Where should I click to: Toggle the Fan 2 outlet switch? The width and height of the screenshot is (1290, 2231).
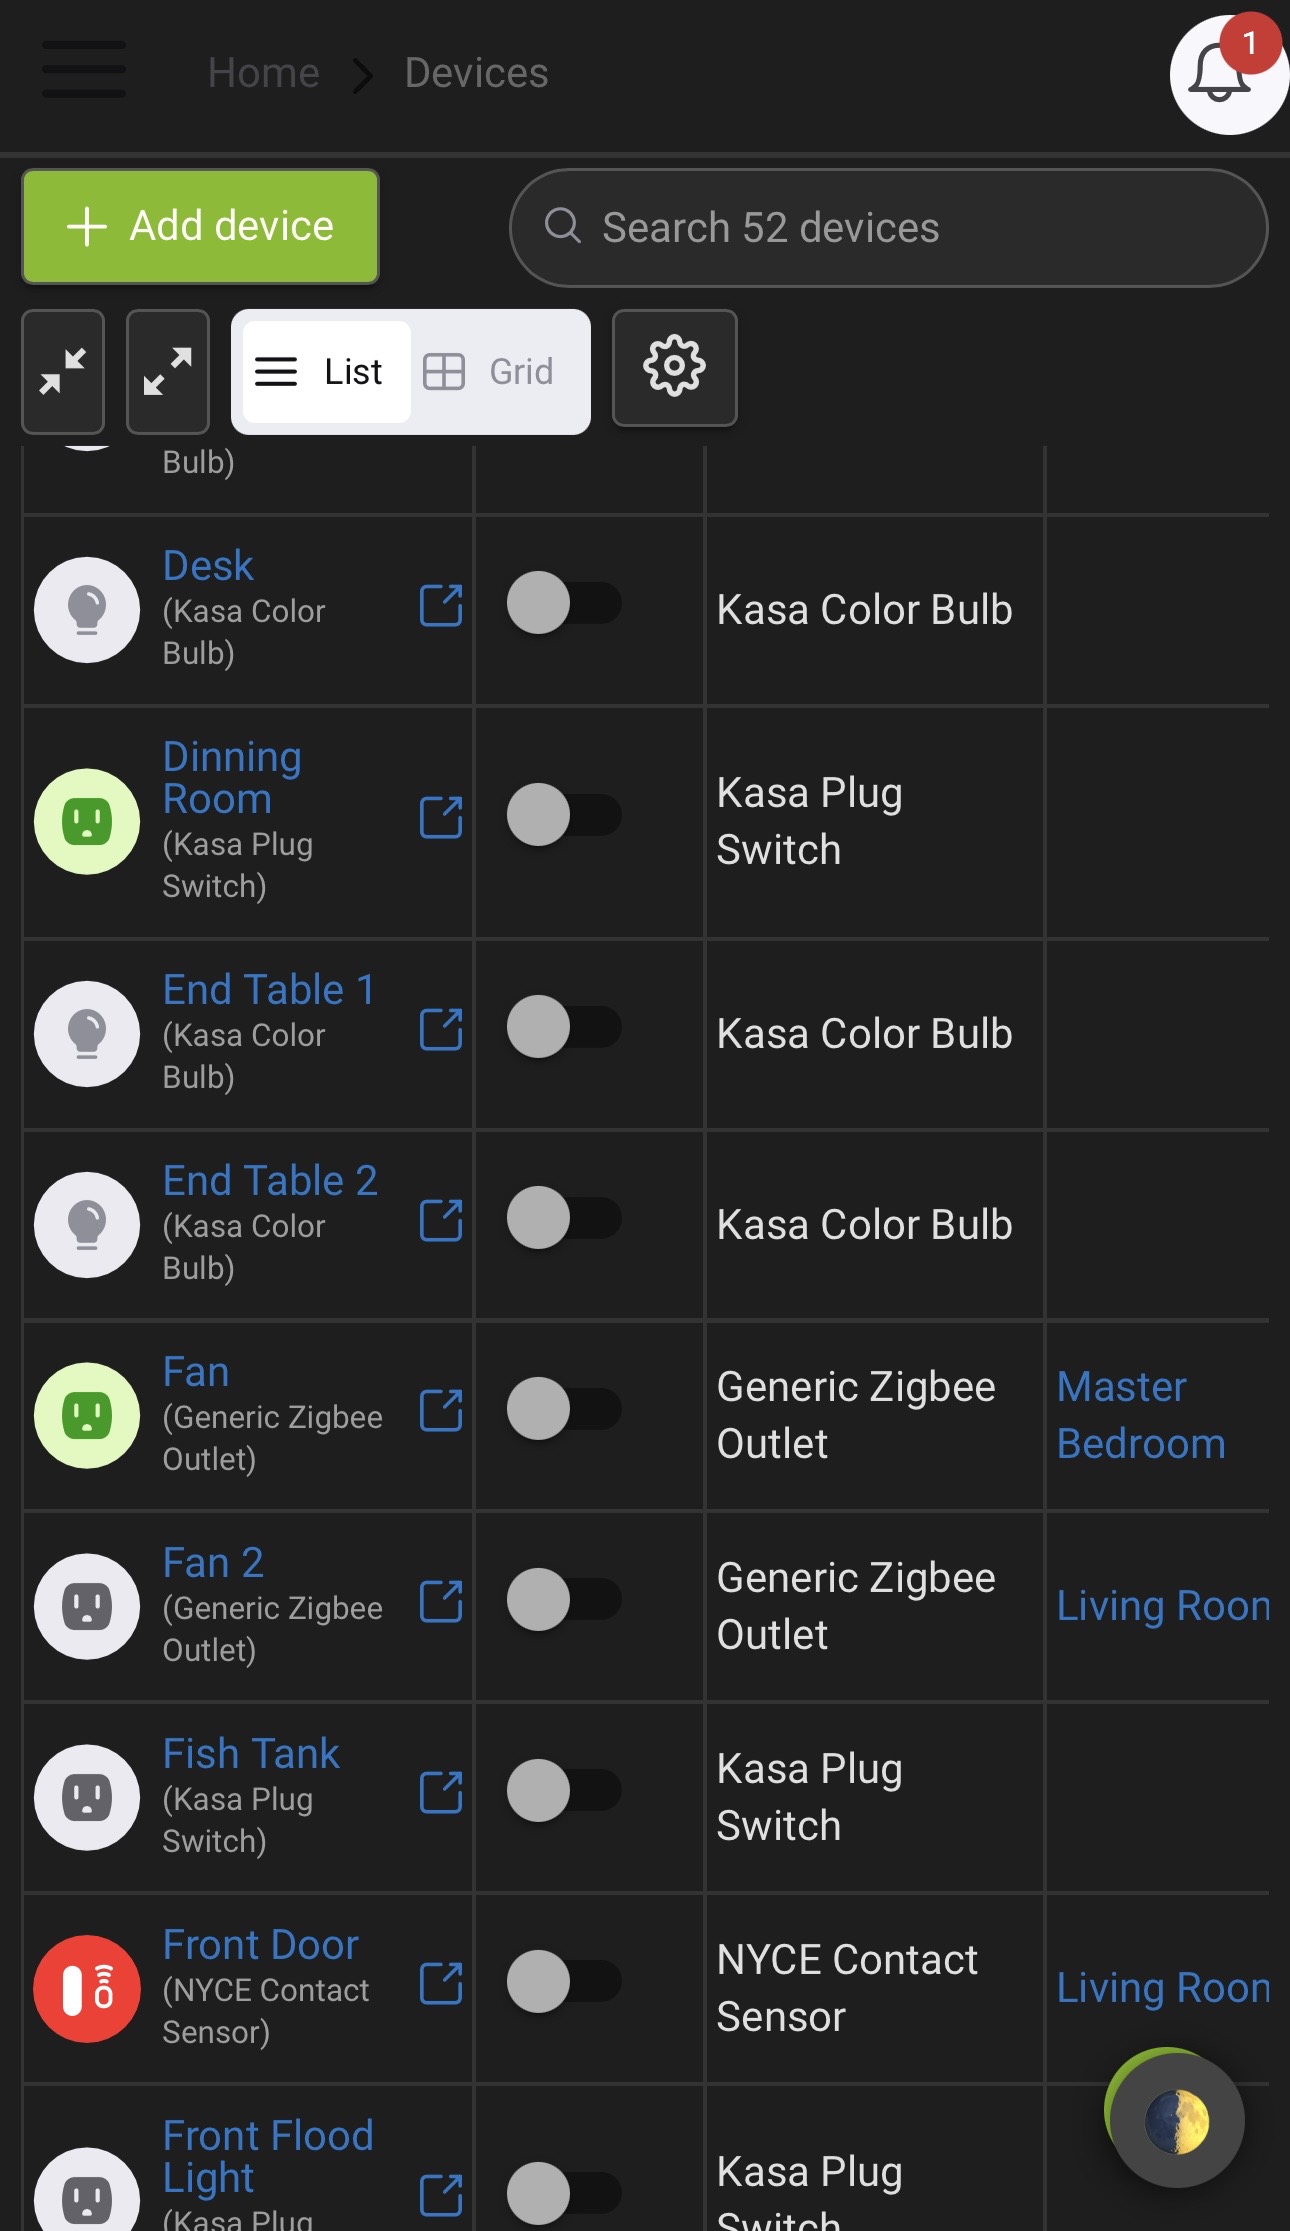(564, 1599)
